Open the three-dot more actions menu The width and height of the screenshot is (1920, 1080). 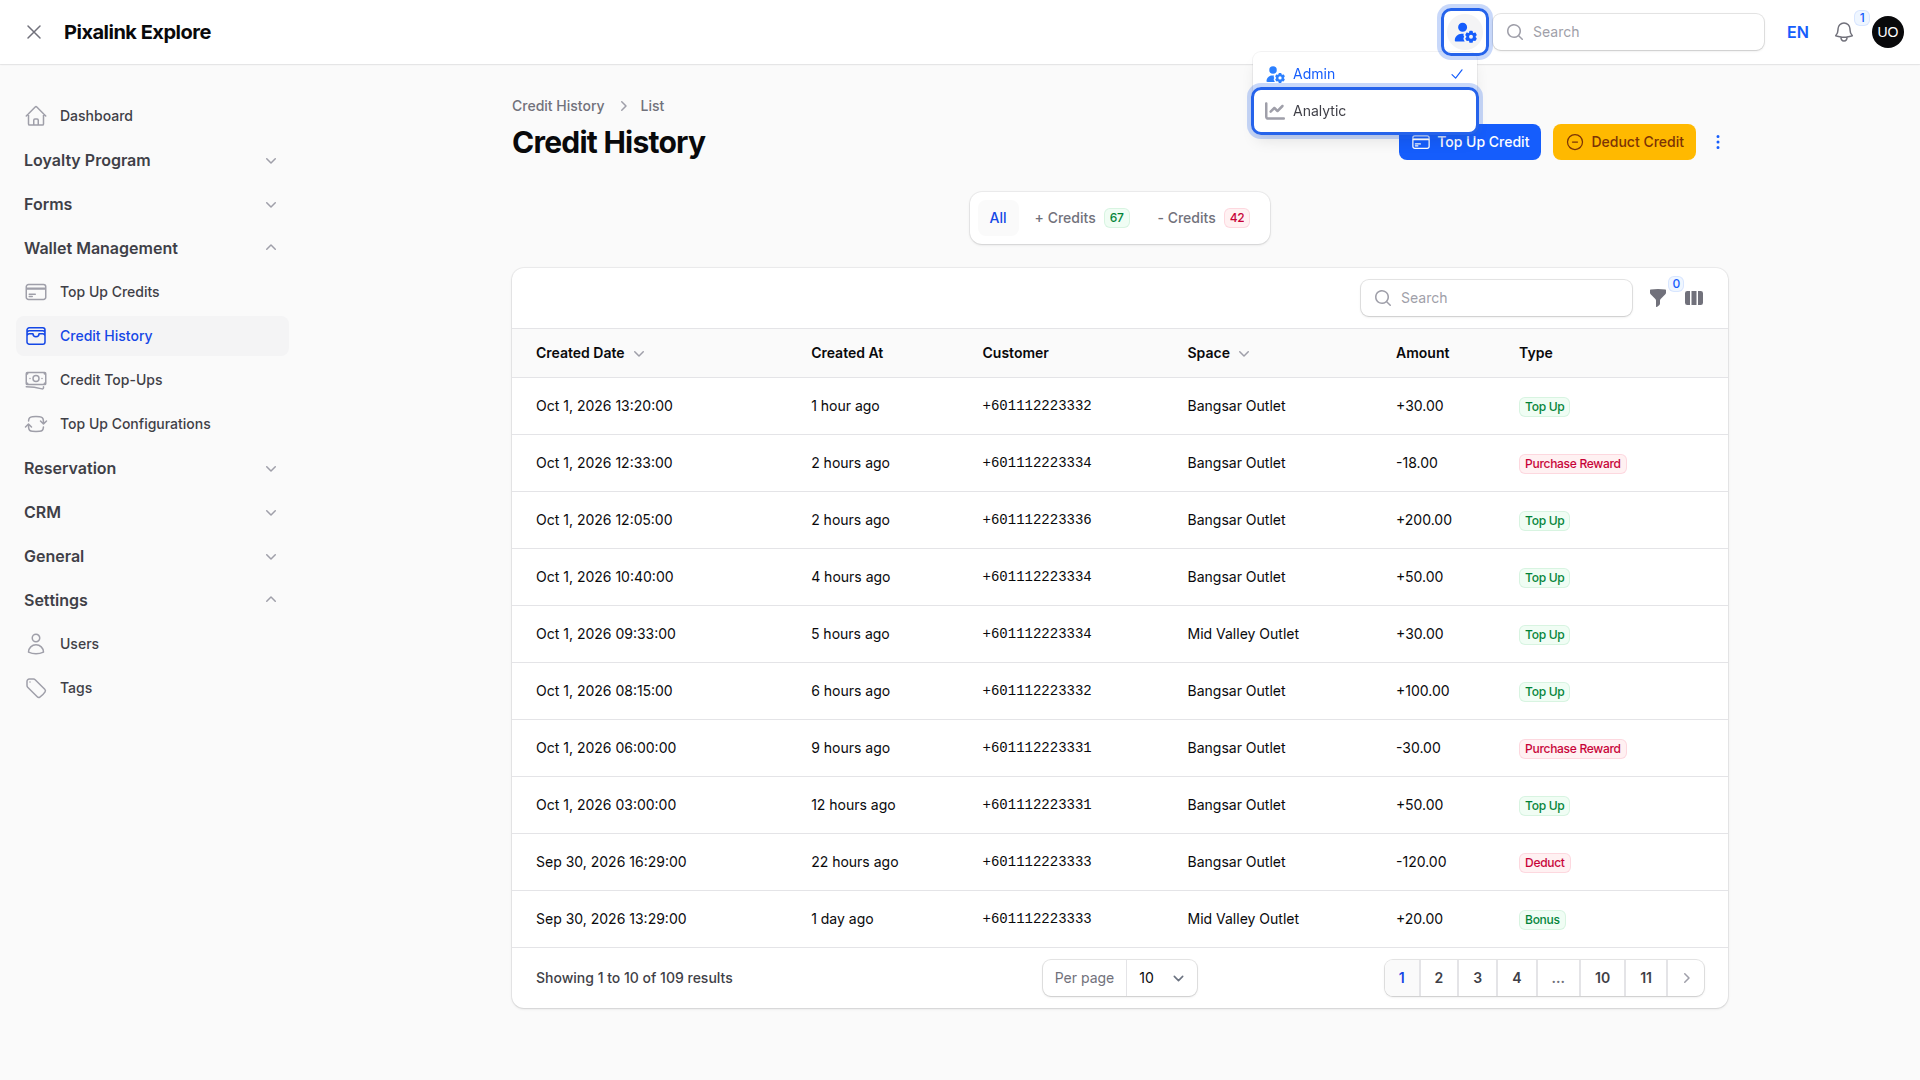pyautogui.click(x=1718, y=142)
